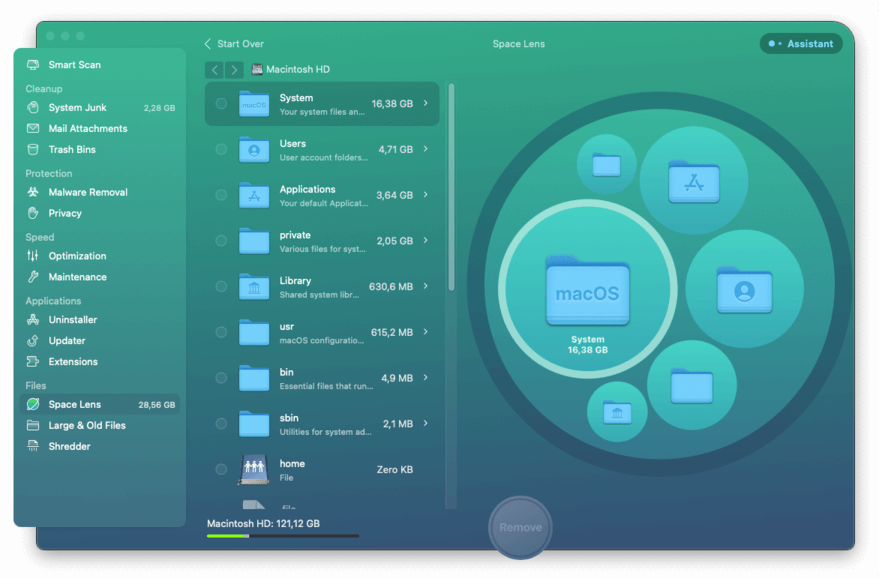
Task: Click the Library folder icon in list
Action: point(254,286)
